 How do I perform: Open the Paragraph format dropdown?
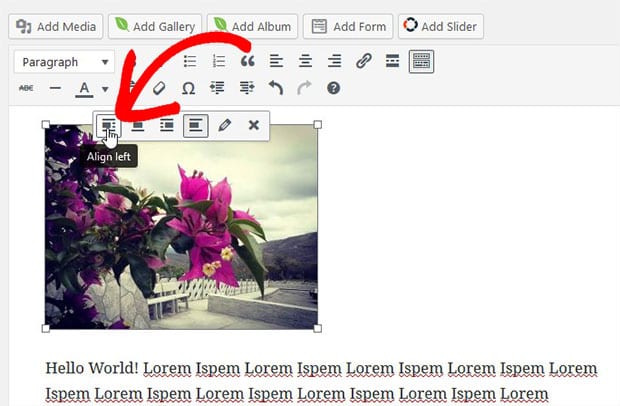(x=64, y=62)
